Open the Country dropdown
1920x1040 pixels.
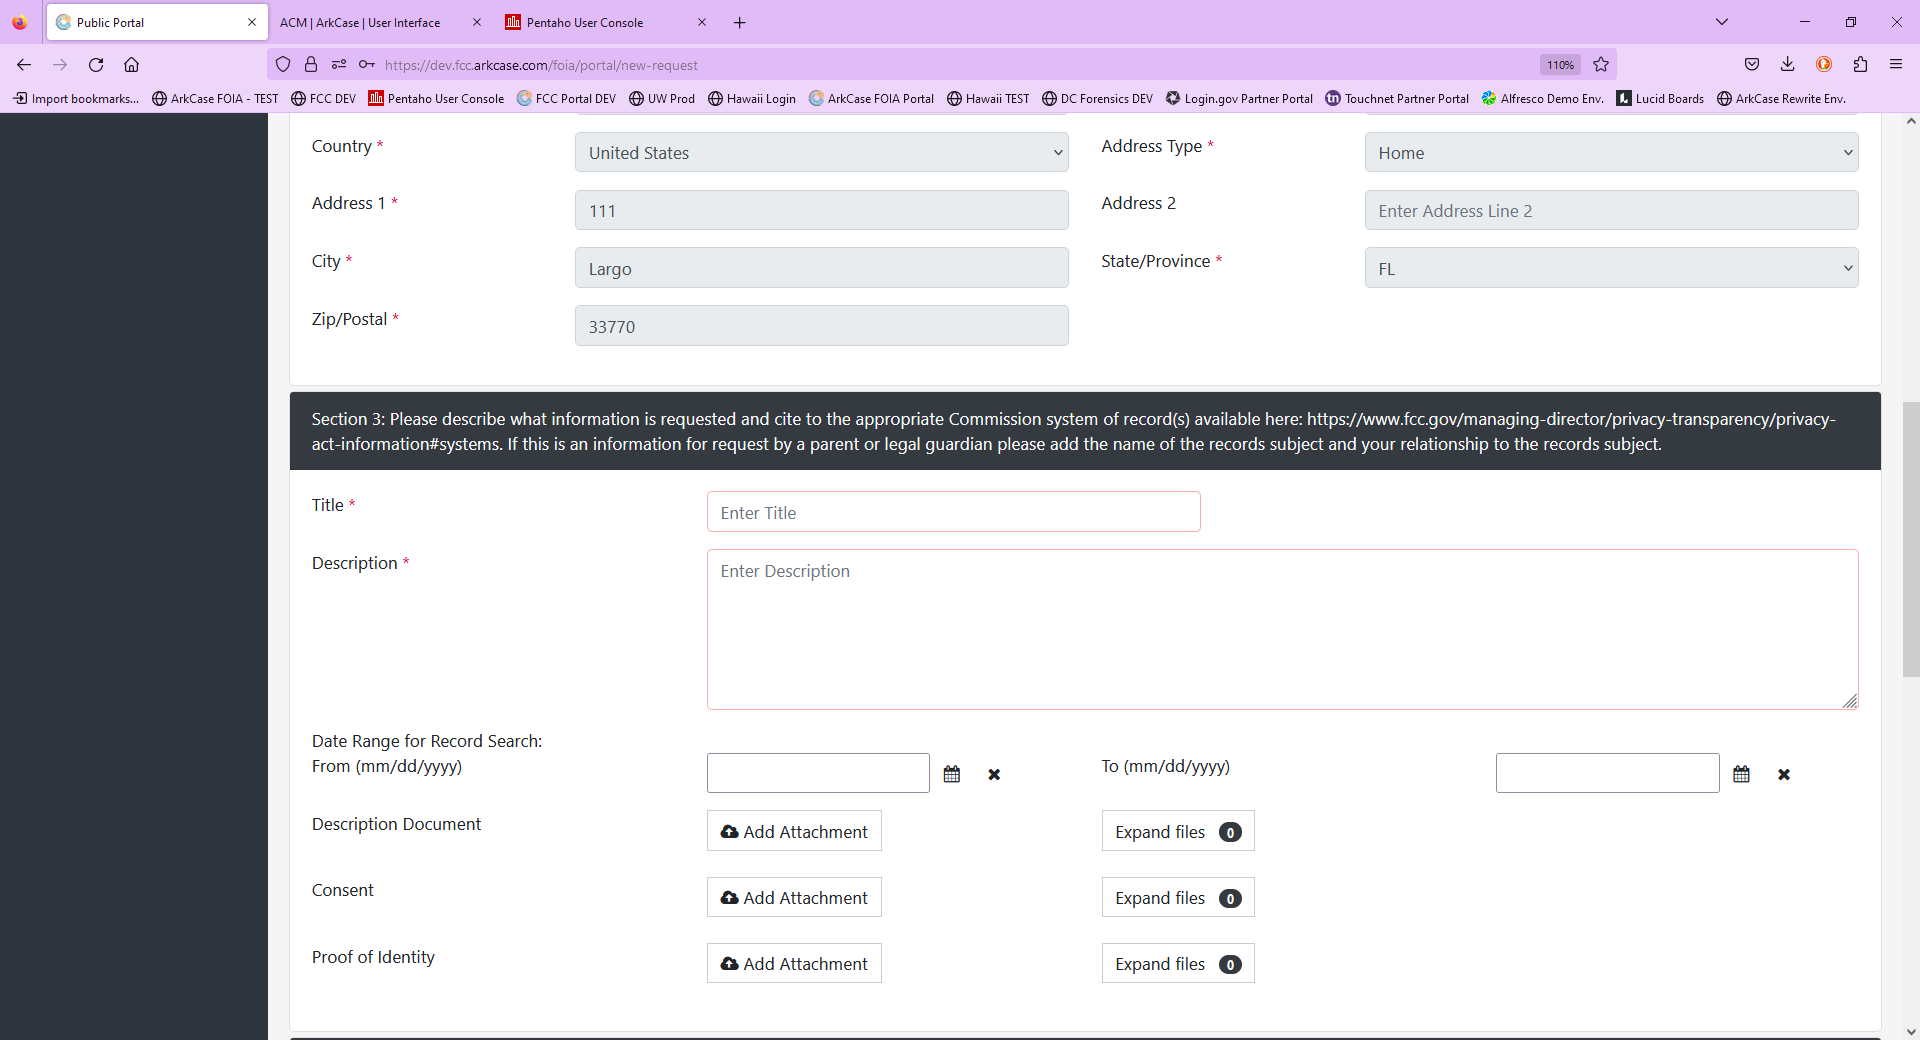click(x=822, y=153)
